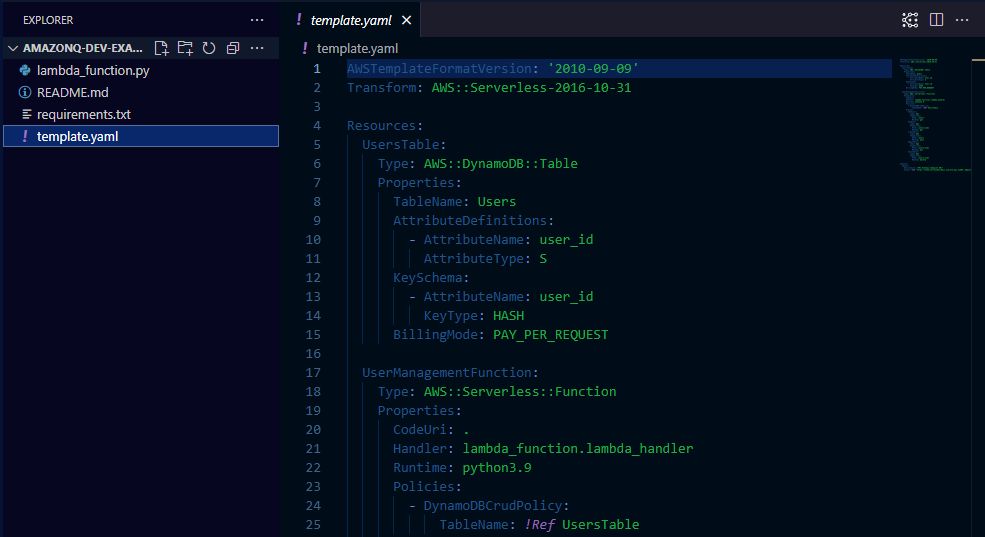Click UserManagementFunction: on line 17
The image size is (985, 537).
tap(450, 372)
